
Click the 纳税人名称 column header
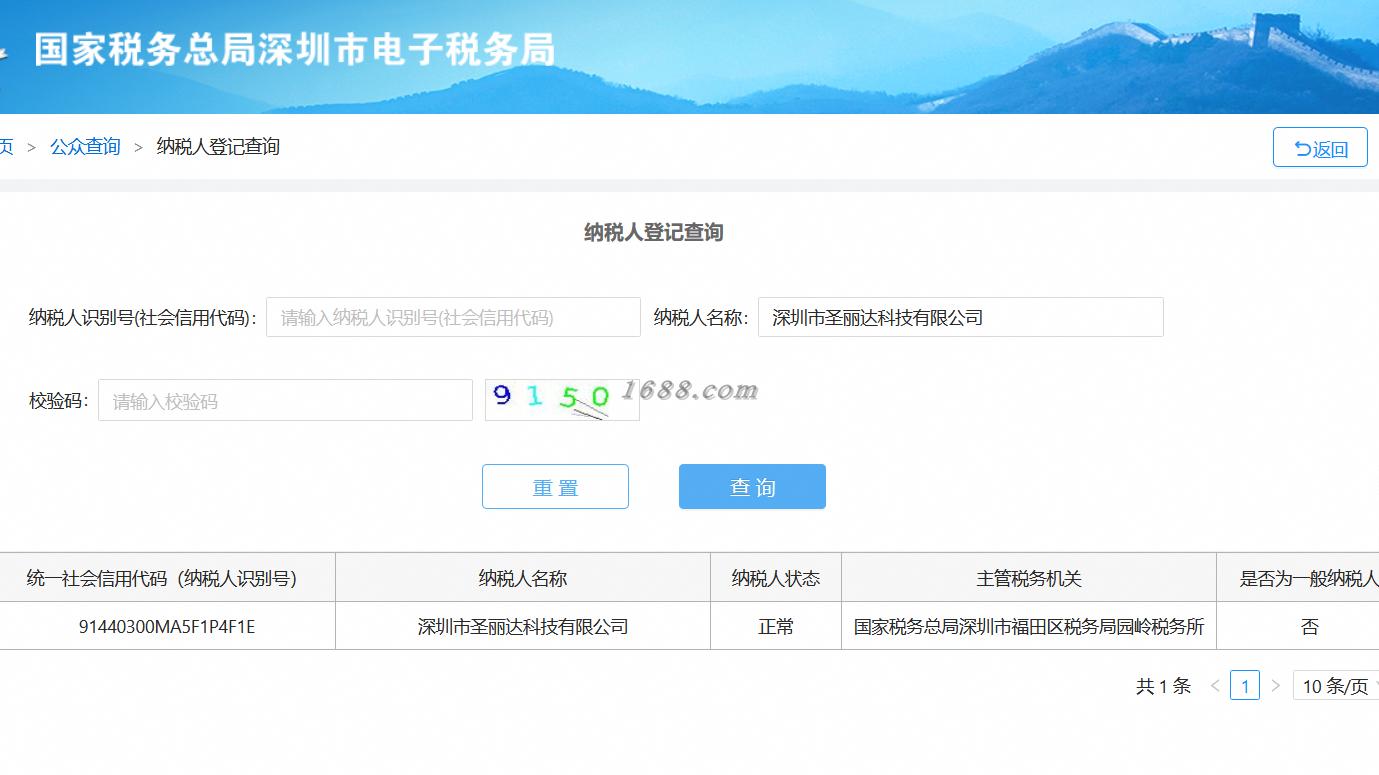523,578
